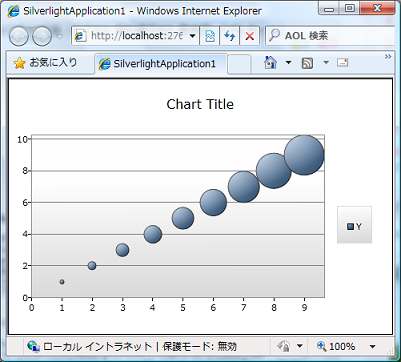
Task: Click the Read mail icon
Action: point(342,63)
